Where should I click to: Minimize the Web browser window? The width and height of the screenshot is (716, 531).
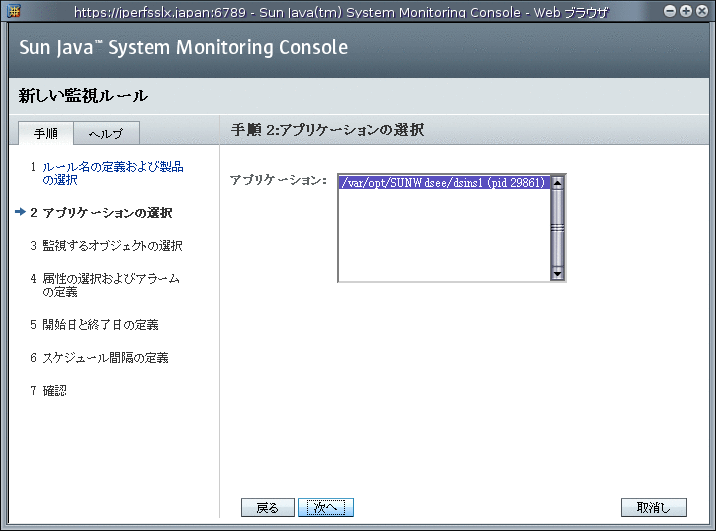[669, 11]
